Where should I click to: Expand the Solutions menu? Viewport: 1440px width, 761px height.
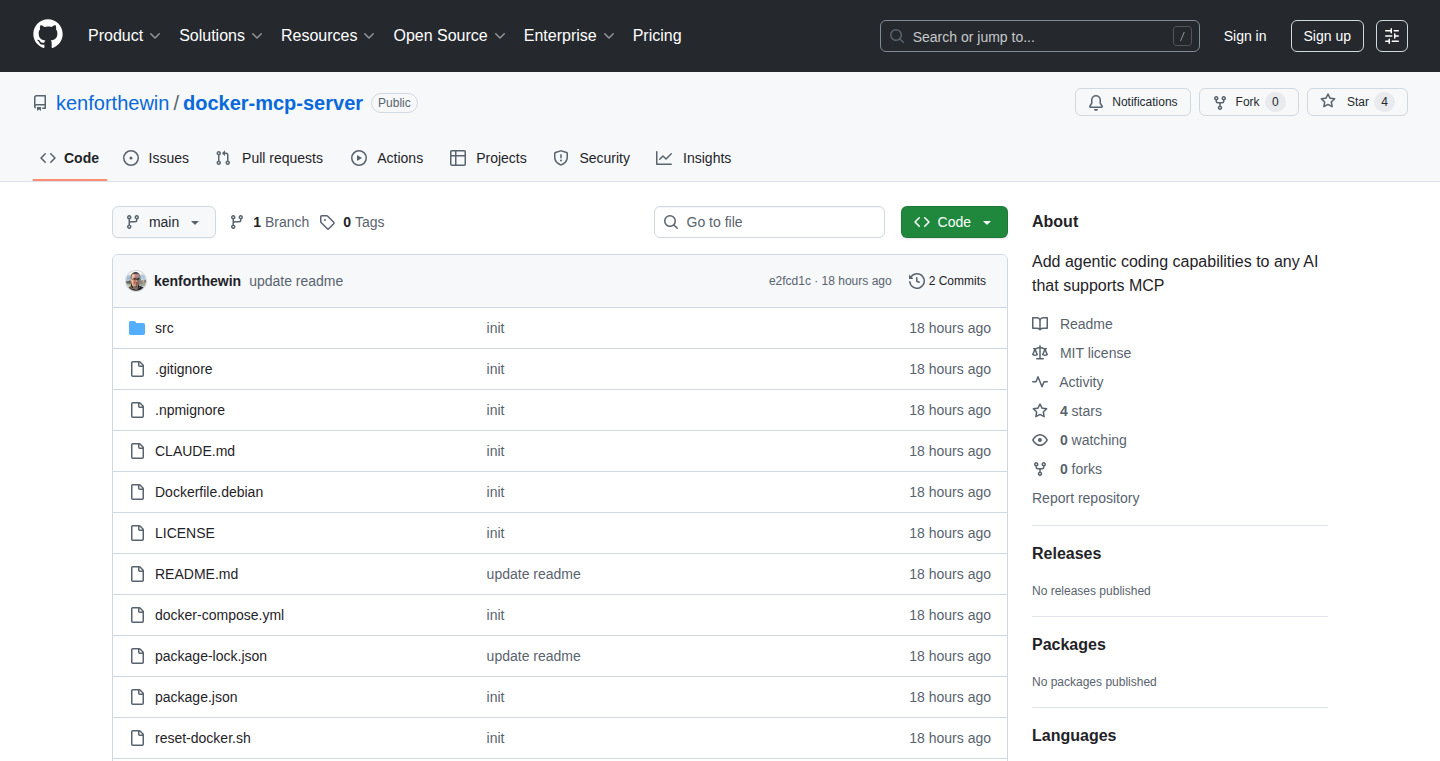click(221, 35)
